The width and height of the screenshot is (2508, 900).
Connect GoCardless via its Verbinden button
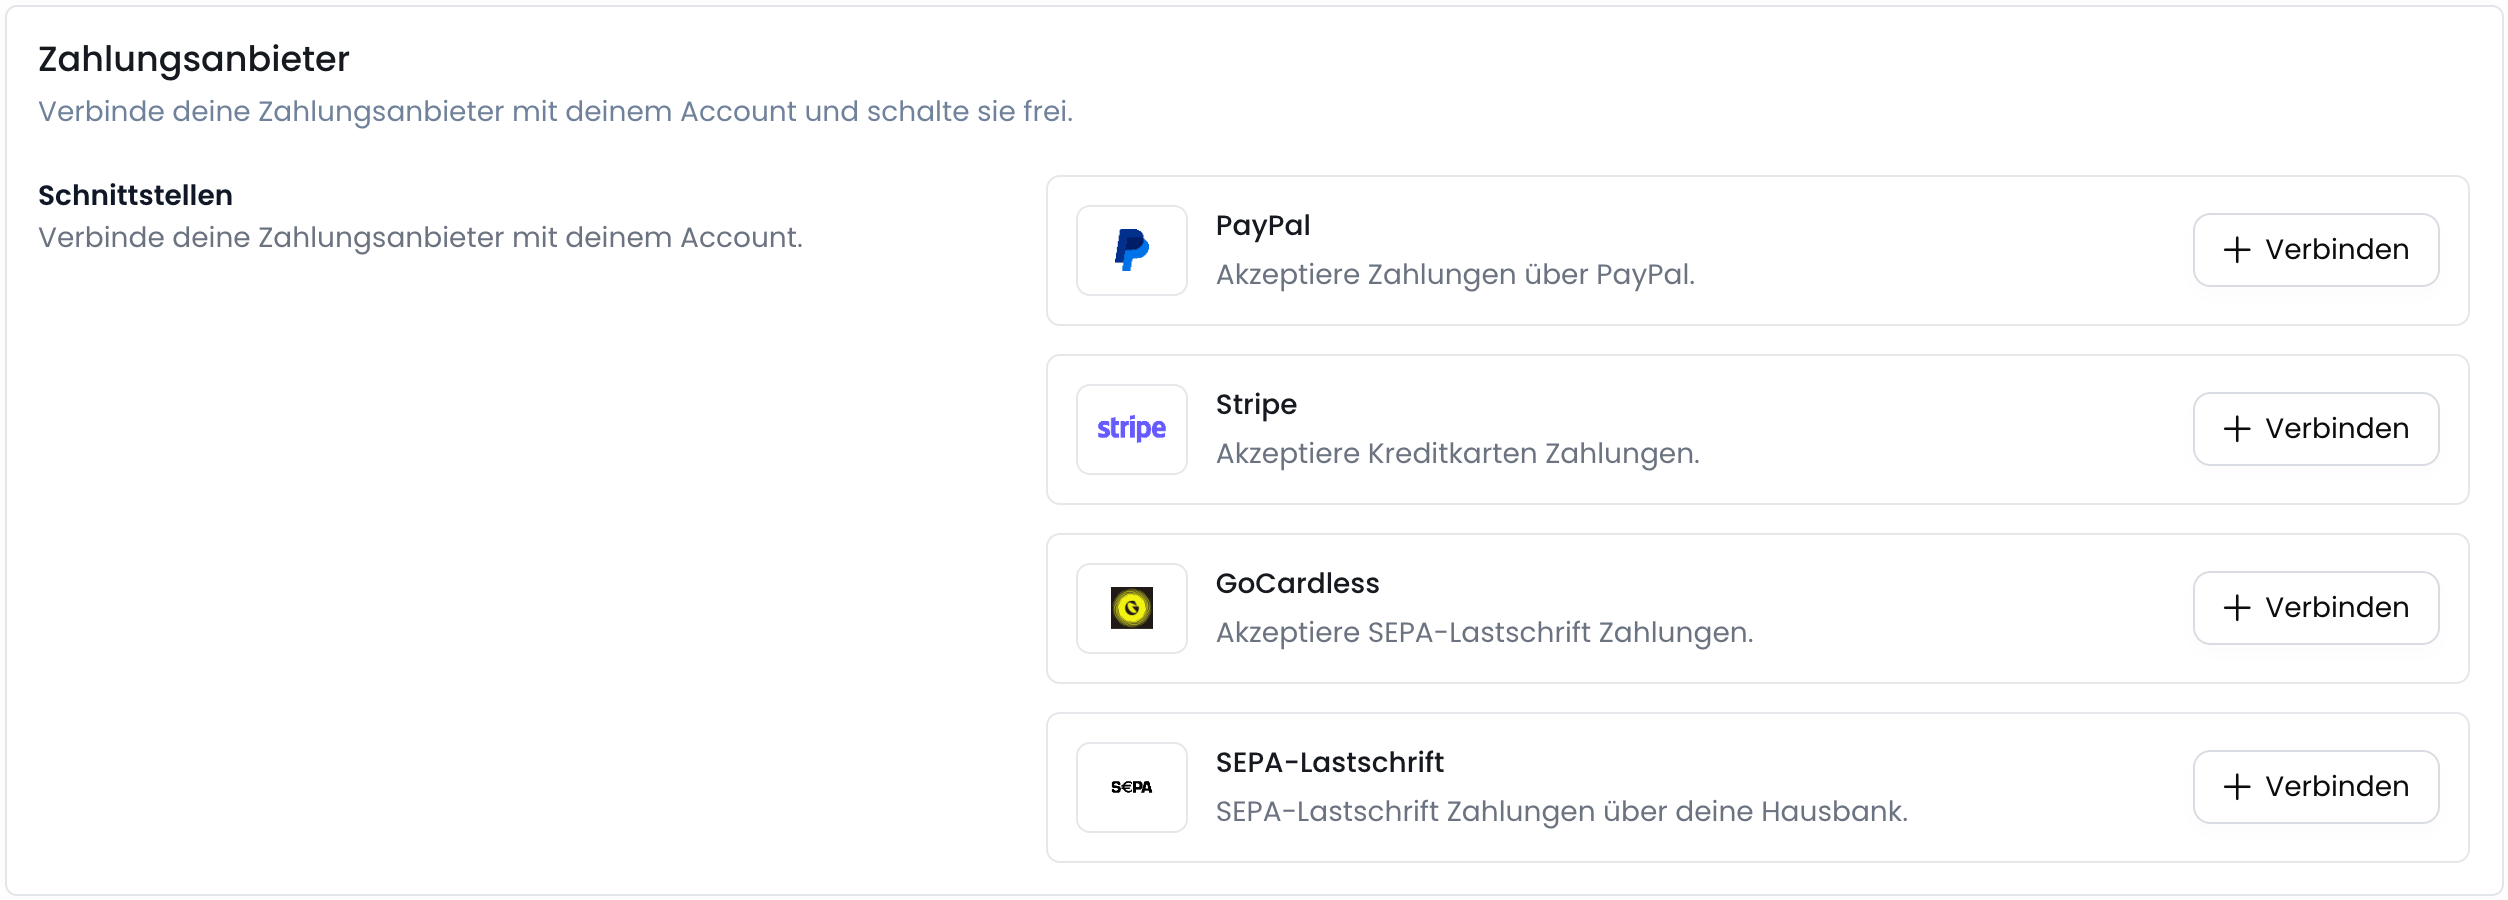(x=2316, y=607)
